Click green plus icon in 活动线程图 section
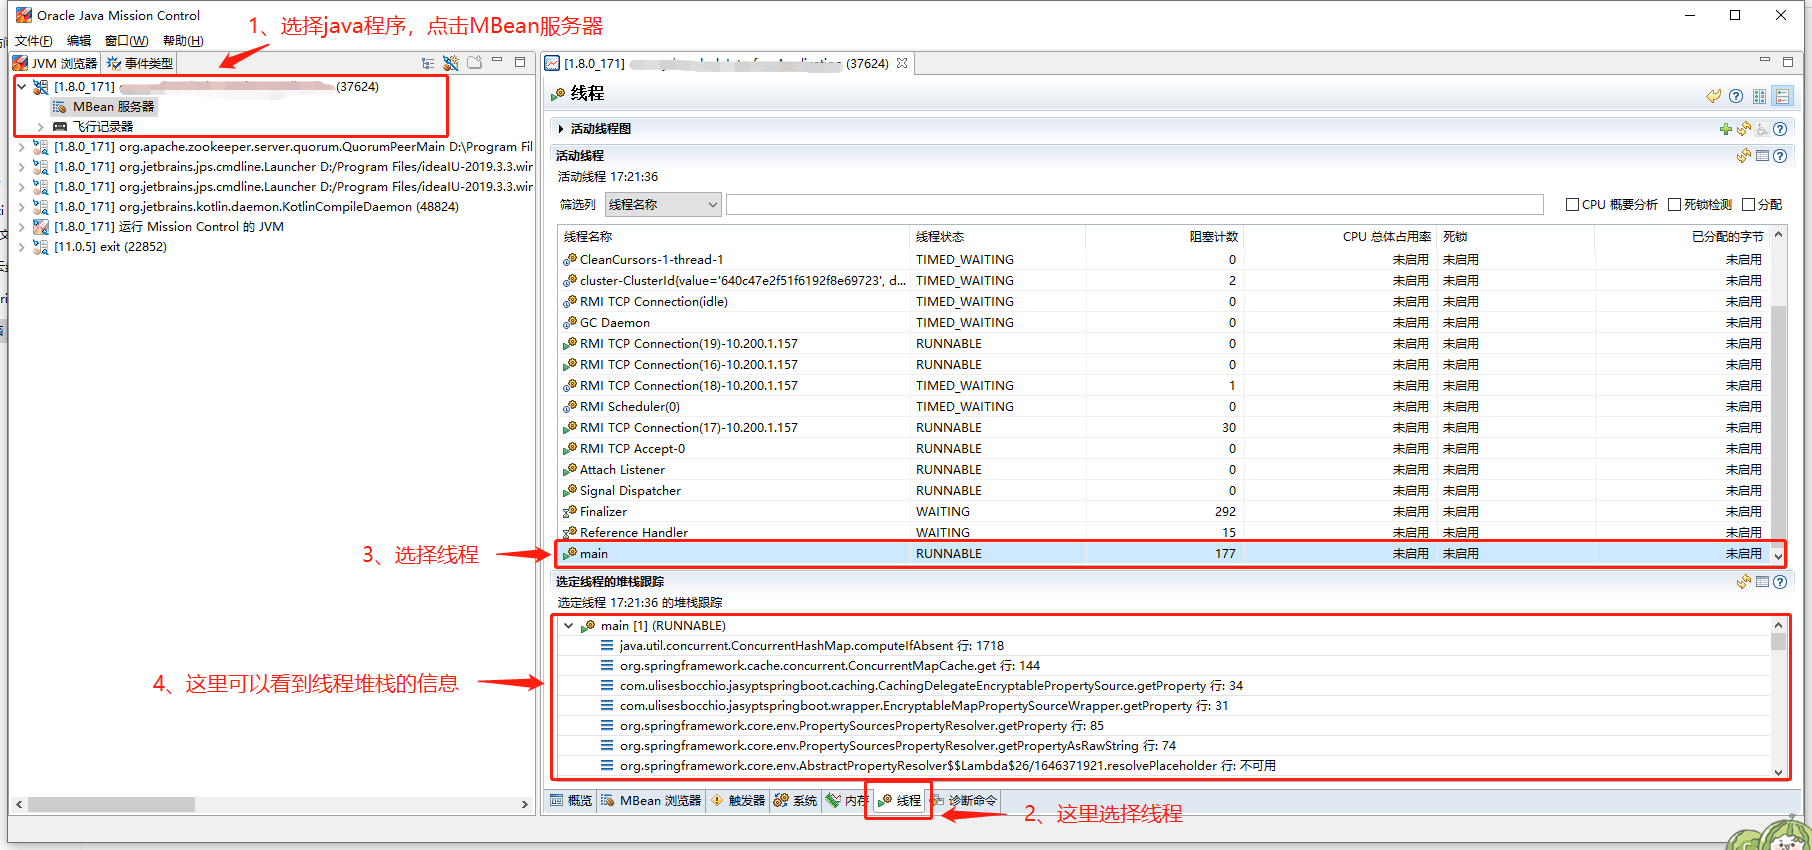This screenshot has height=850, width=1812. click(x=1726, y=129)
